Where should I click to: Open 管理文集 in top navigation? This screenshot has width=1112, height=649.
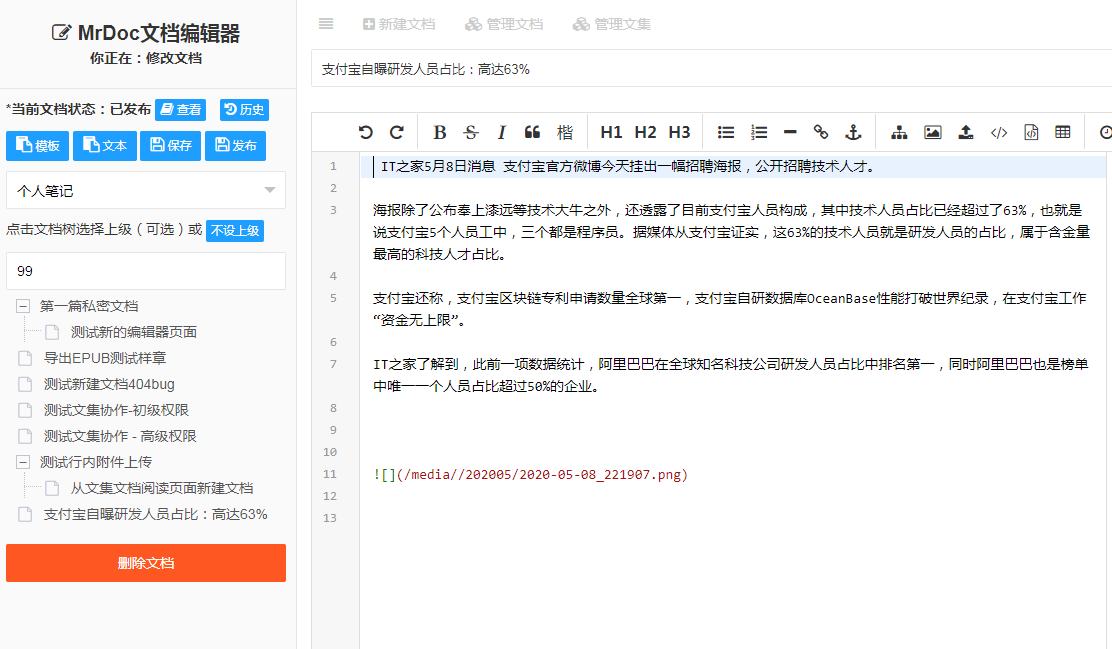[x=612, y=24]
